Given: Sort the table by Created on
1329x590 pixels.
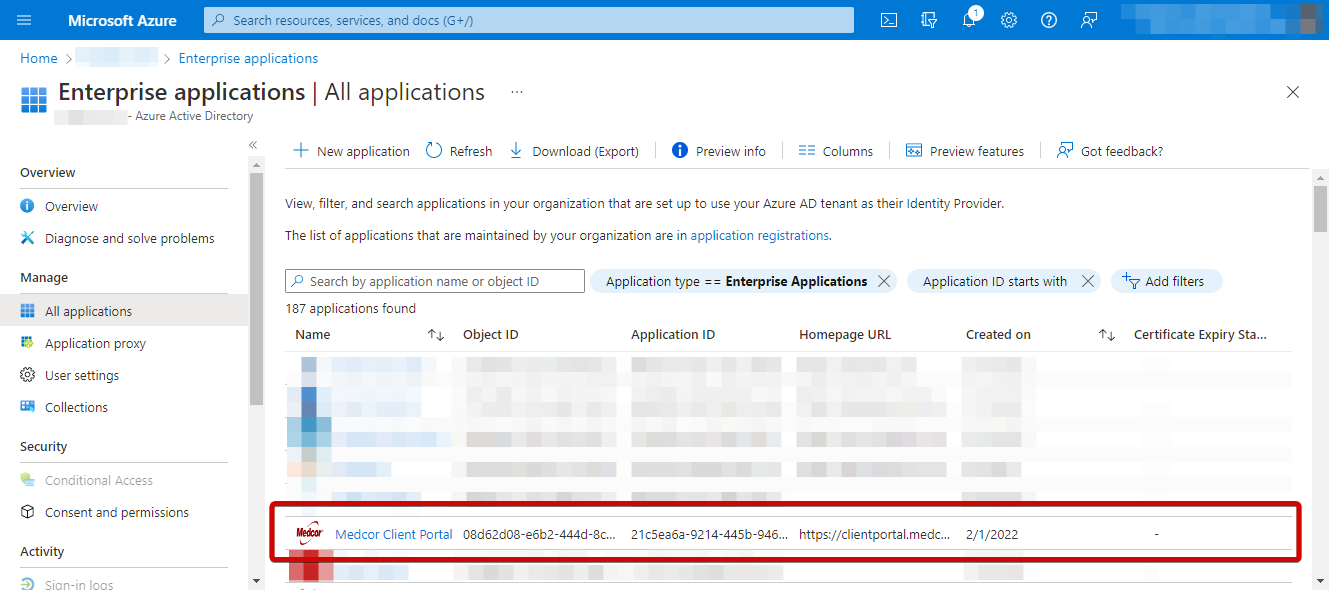Looking at the screenshot, I should [x=1107, y=335].
